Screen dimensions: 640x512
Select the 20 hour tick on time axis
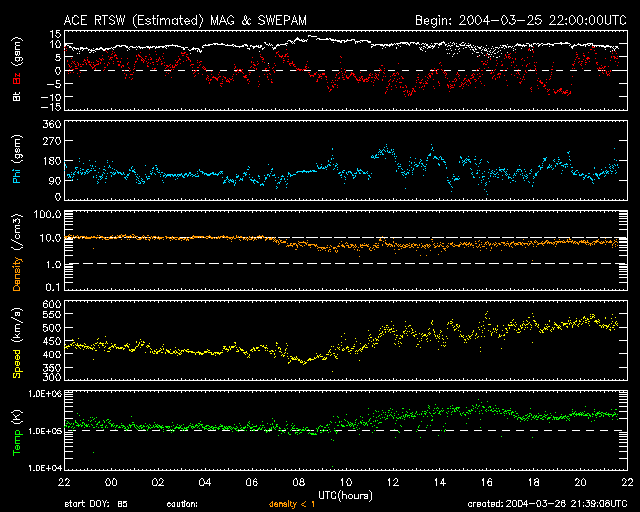coord(578,482)
